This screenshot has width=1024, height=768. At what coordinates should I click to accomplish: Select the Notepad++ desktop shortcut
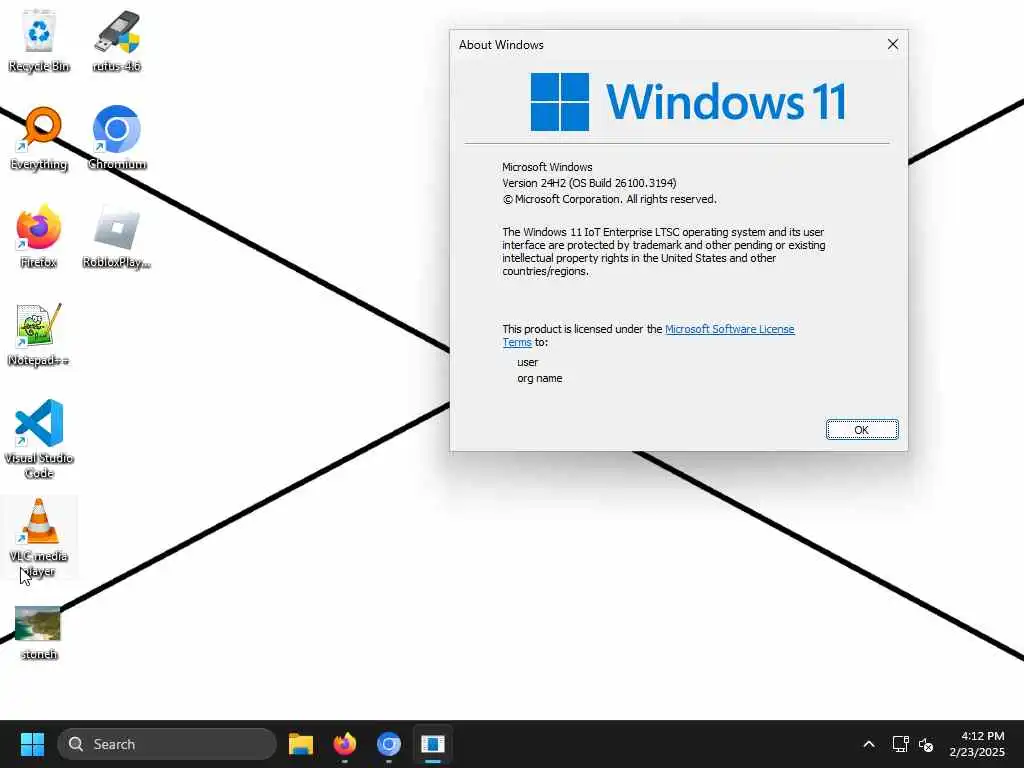(x=39, y=334)
